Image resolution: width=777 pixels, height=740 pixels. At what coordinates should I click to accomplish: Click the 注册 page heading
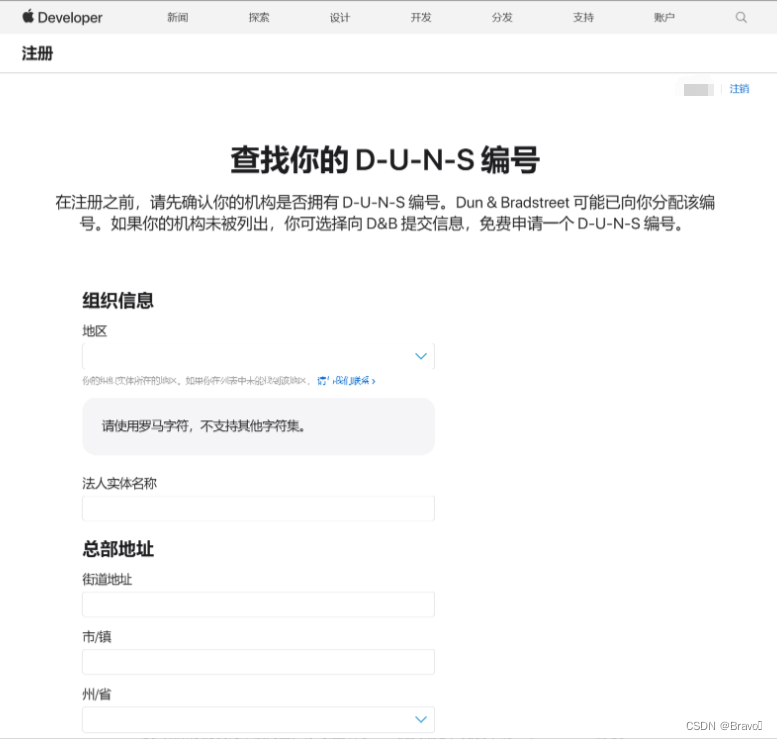coord(37,53)
